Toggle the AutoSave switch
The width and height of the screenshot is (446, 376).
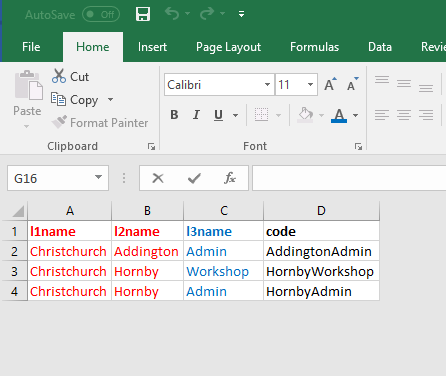tap(101, 14)
